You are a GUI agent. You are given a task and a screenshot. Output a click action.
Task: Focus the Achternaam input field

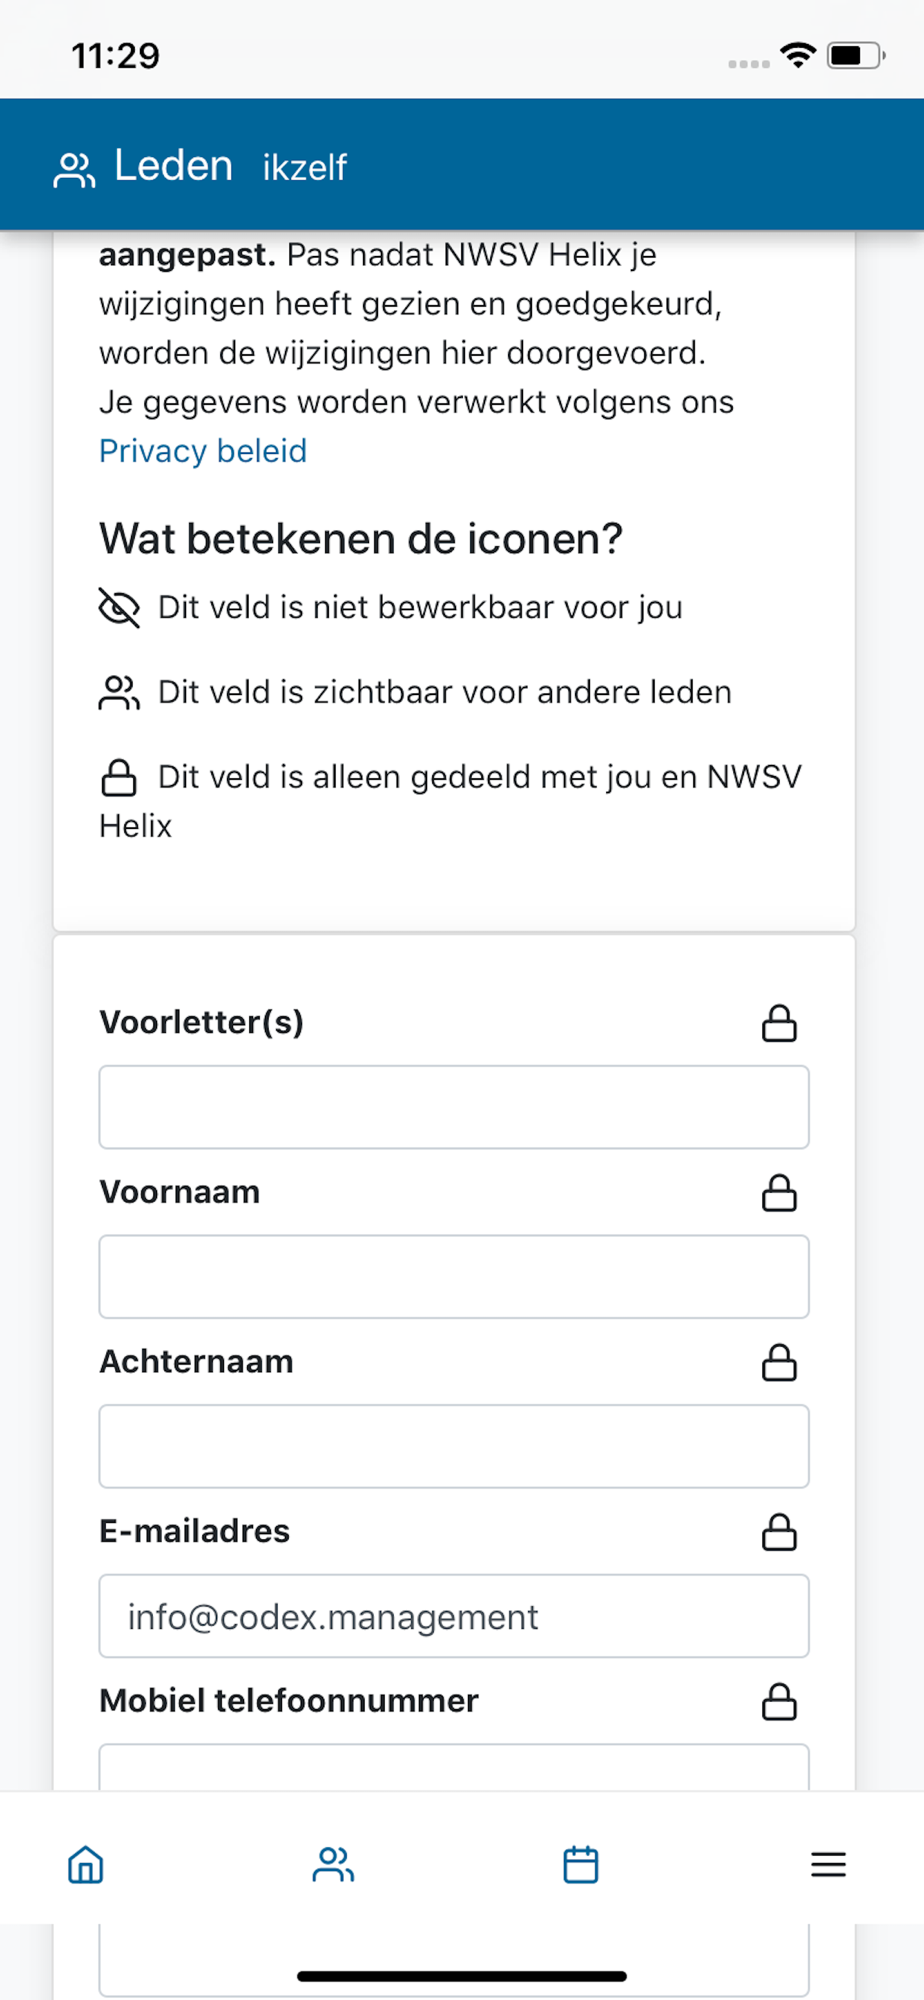click(454, 1446)
